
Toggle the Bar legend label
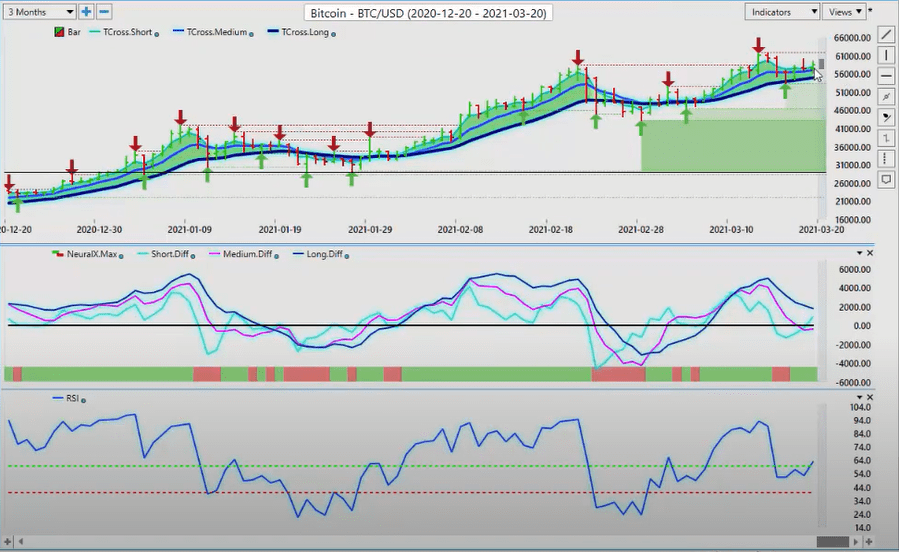[74, 32]
